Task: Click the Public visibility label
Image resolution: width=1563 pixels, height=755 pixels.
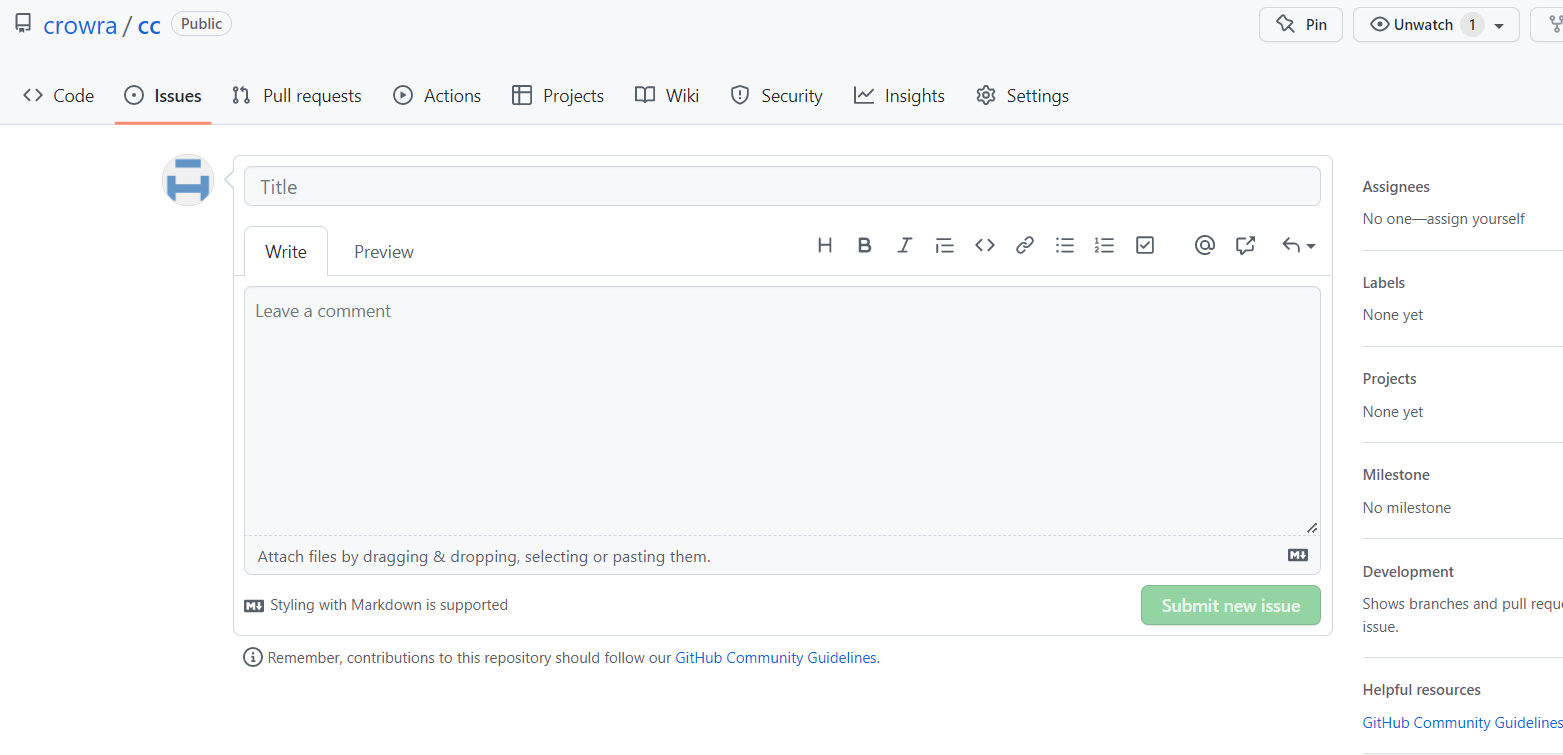Action: click(201, 24)
